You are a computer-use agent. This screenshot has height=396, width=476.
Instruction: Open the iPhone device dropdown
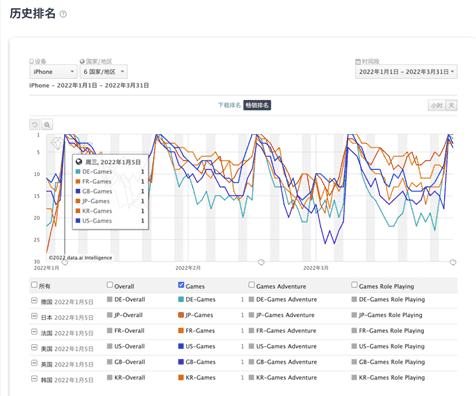point(53,72)
